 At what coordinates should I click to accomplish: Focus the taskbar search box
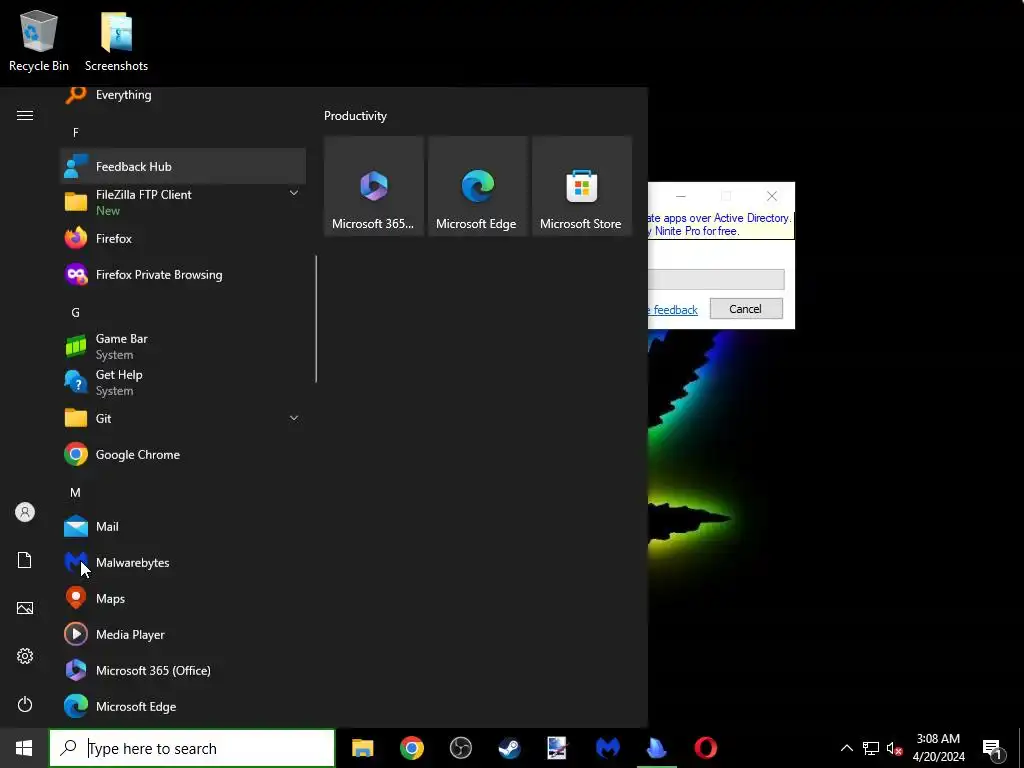(192, 748)
